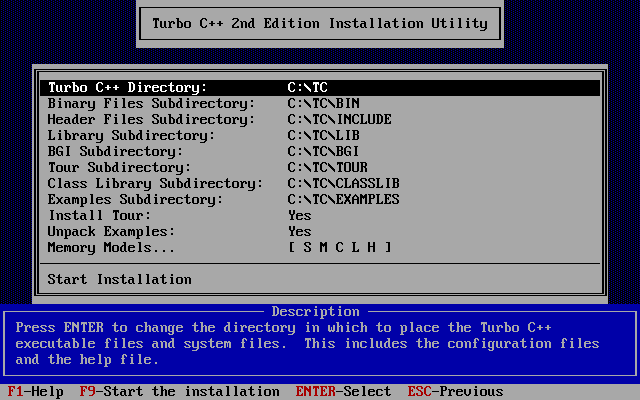This screenshot has height=400, width=640.
Task: Click F9-Start the installation shortcut
Action: pyautogui.click(x=180, y=391)
